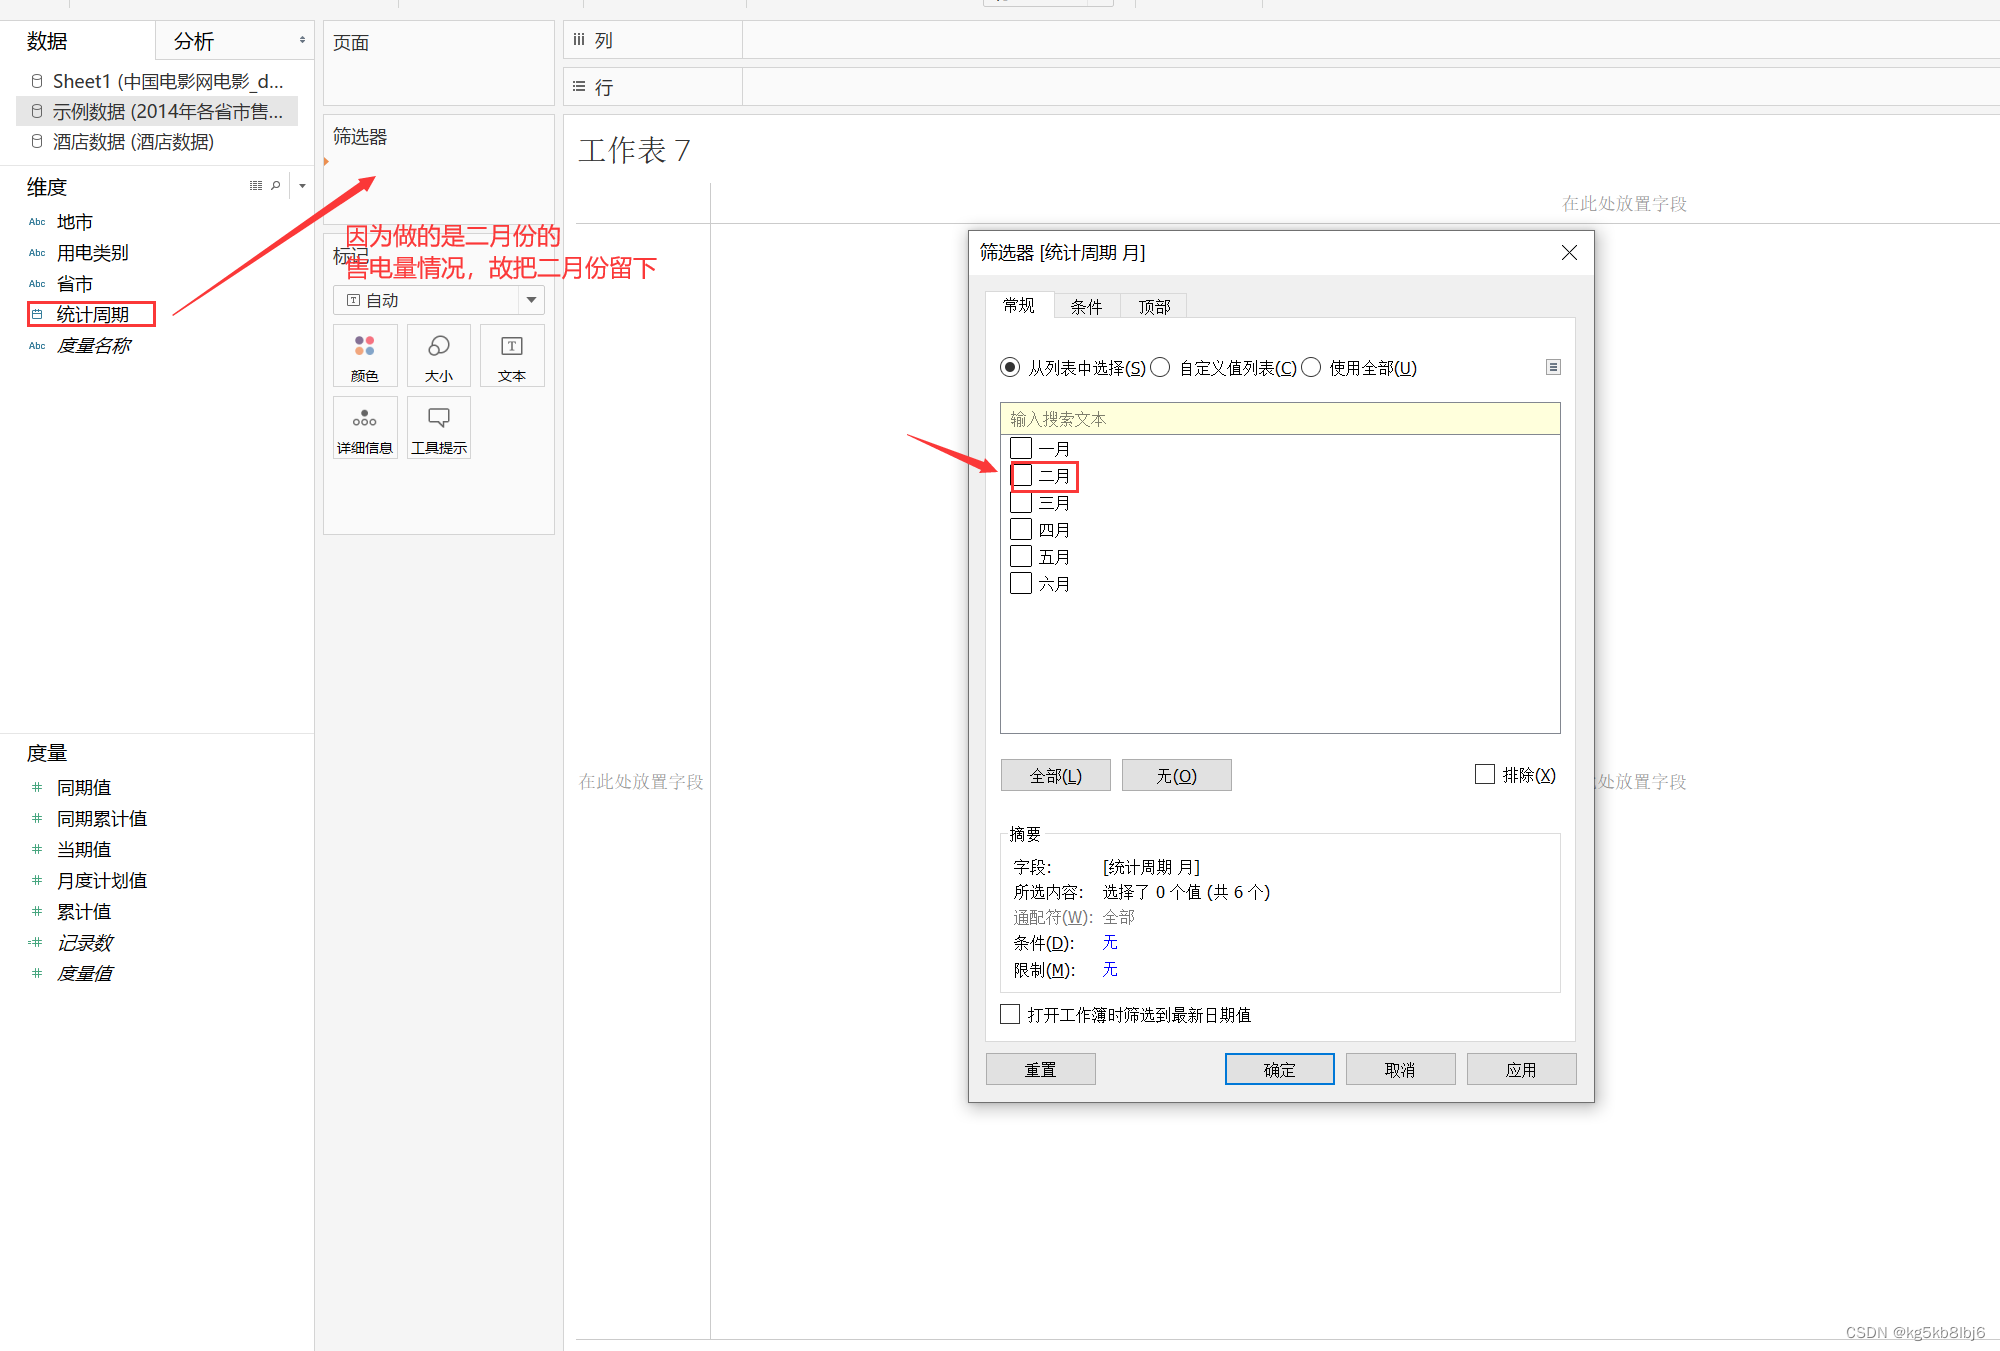This screenshot has height=1351, width=2000.
Task: Check the 六月 checkbox
Action: (x=1021, y=583)
